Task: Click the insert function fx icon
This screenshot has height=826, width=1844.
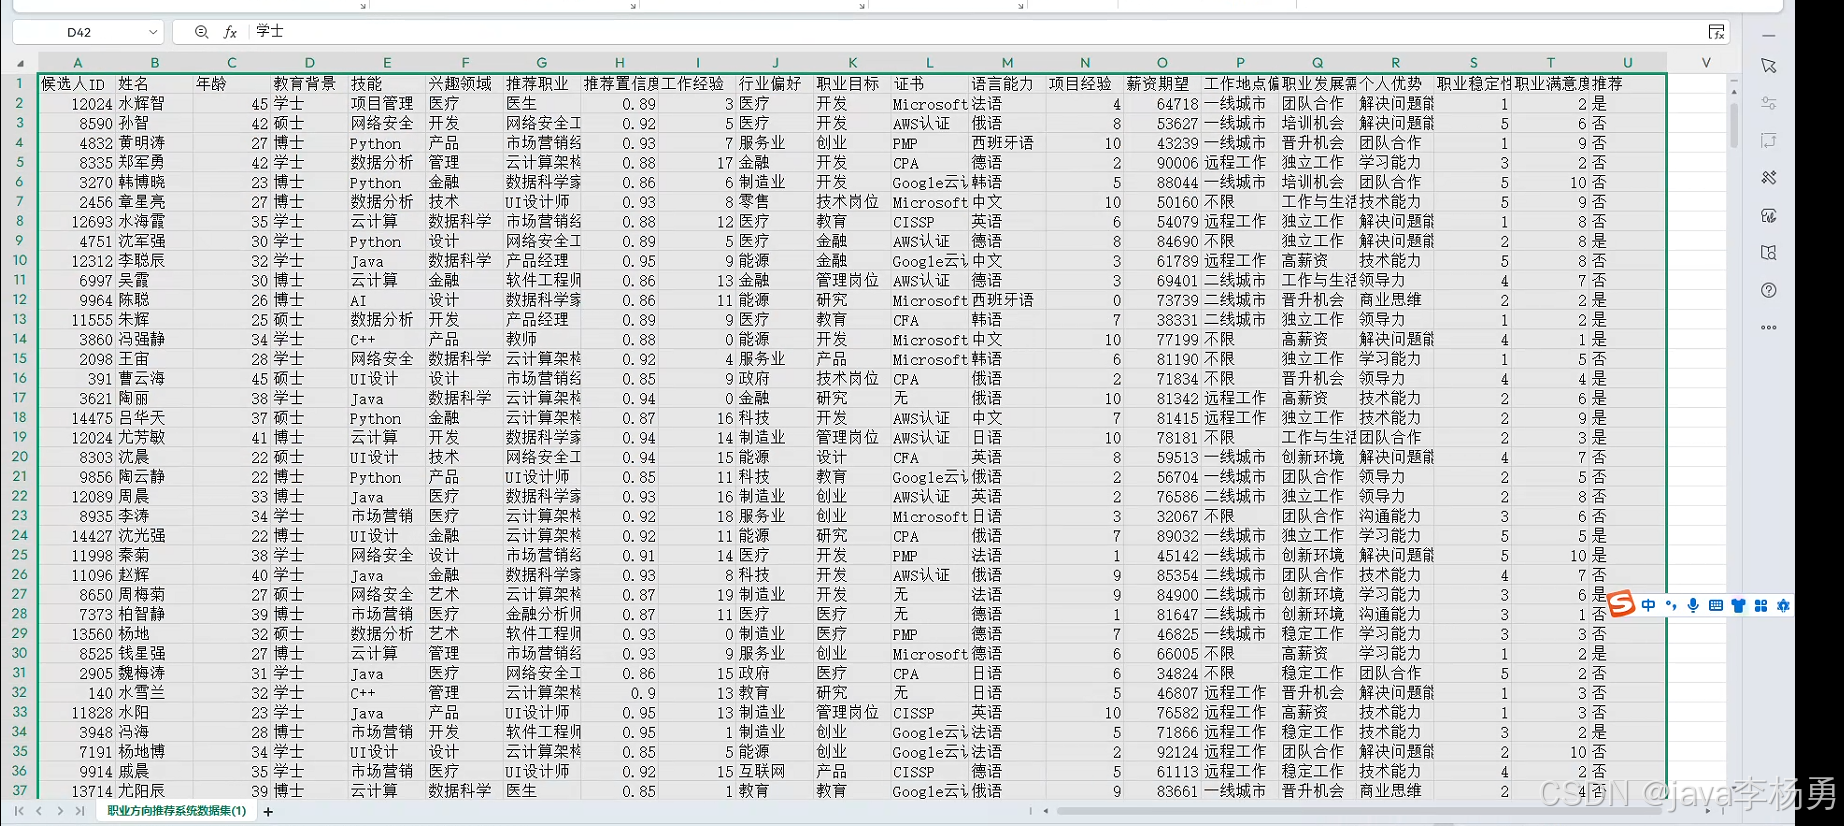Action: tap(230, 32)
